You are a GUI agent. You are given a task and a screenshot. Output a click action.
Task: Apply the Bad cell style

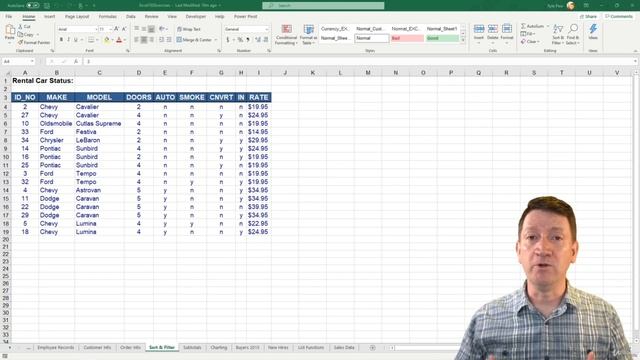click(407, 38)
